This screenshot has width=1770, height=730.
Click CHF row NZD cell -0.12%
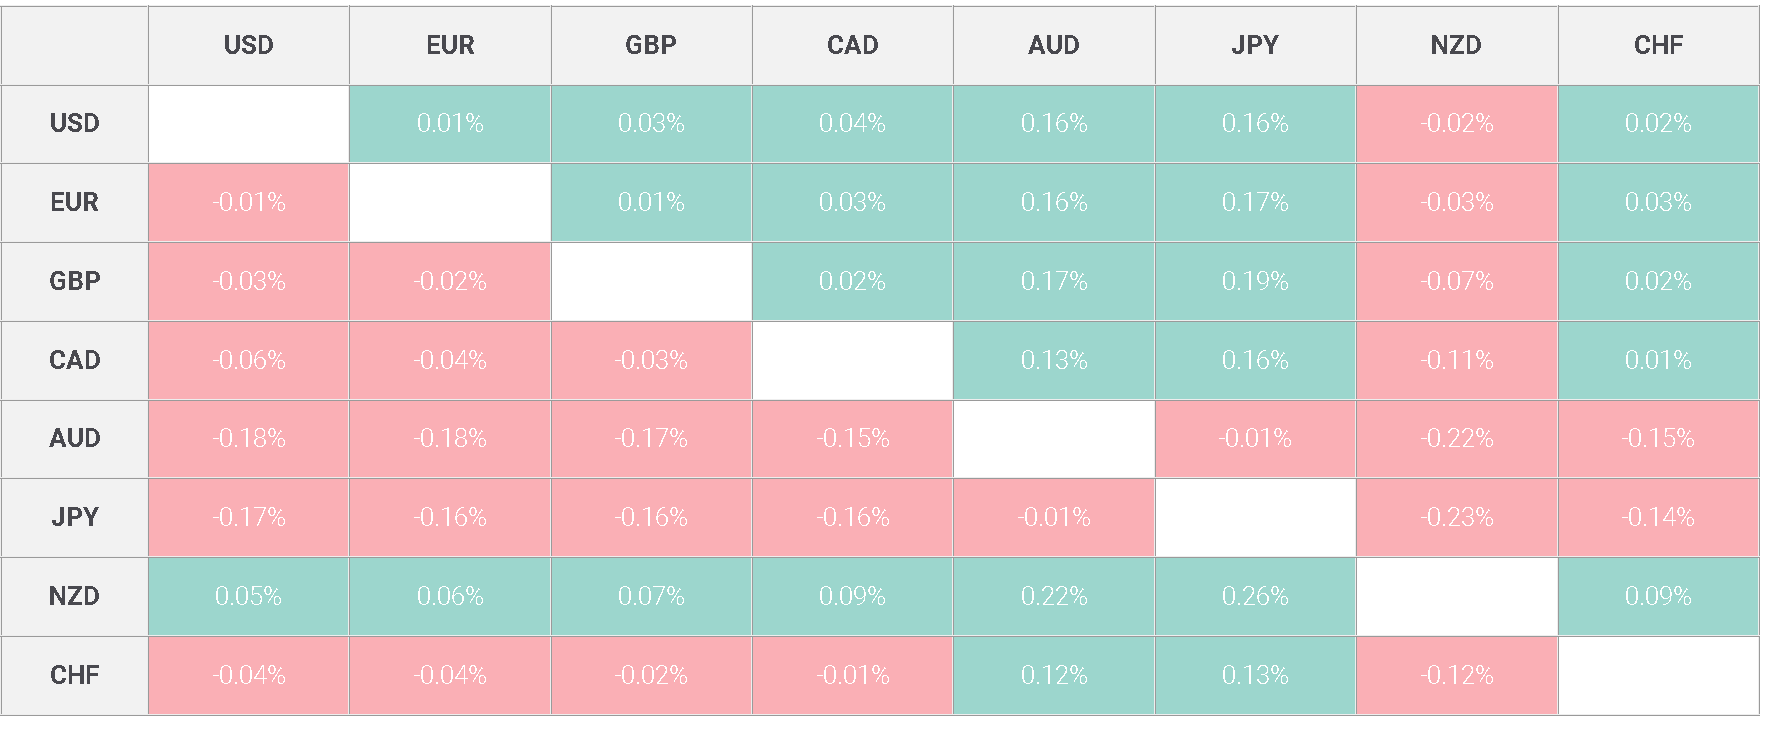[1456, 675]
